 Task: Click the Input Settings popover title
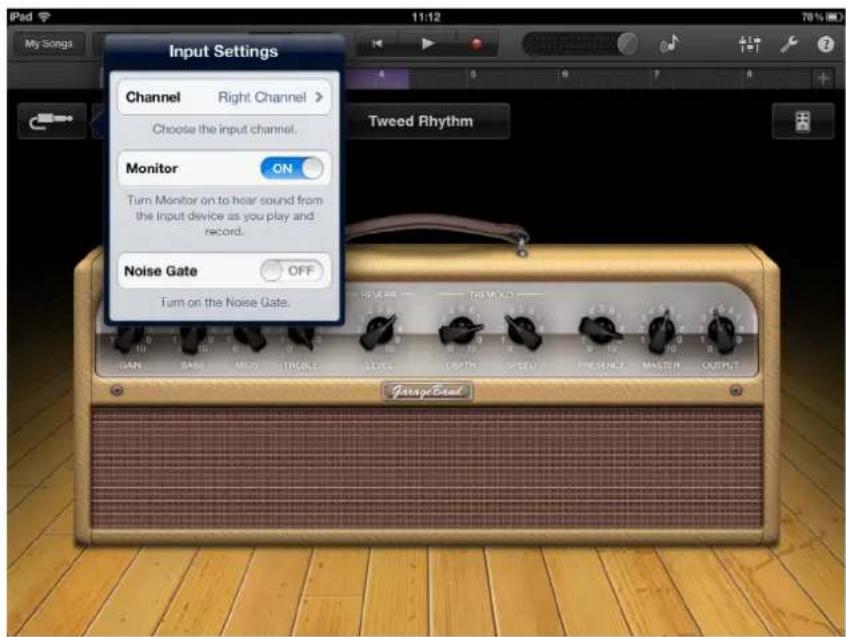(223, 51)
